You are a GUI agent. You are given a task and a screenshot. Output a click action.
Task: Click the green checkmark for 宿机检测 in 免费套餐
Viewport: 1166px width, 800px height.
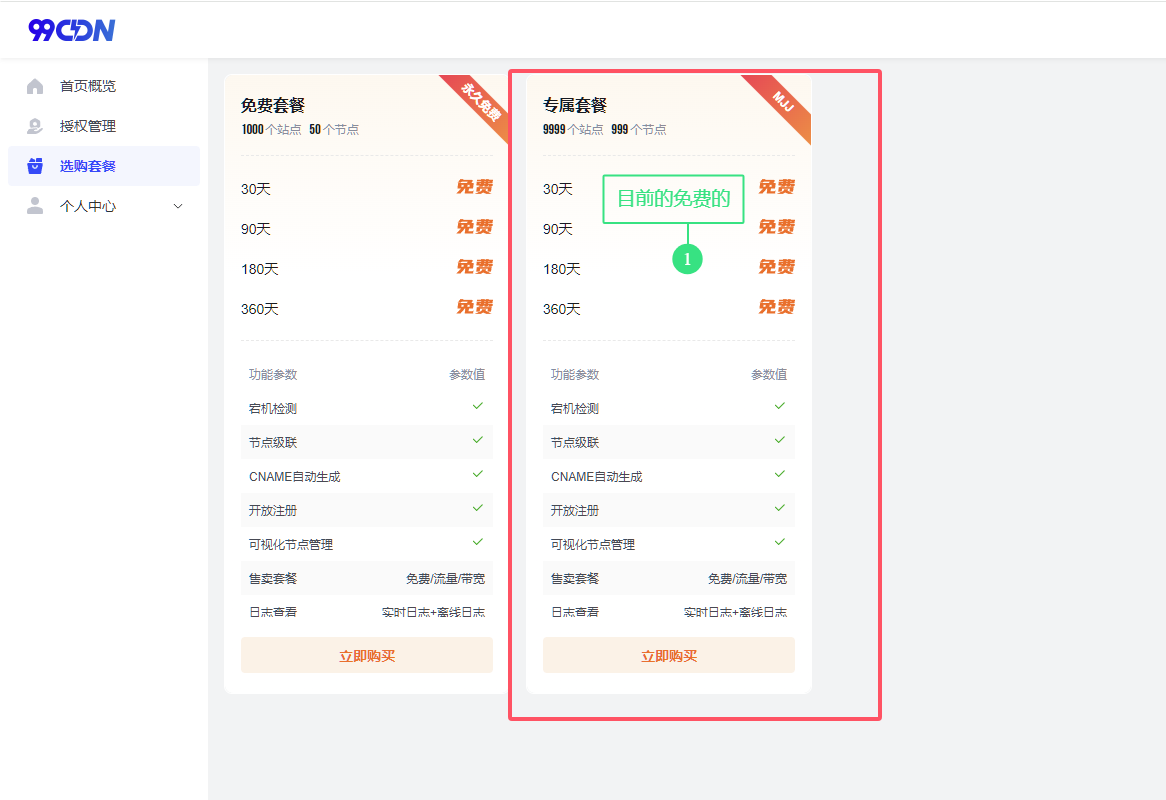pos(477,408)
